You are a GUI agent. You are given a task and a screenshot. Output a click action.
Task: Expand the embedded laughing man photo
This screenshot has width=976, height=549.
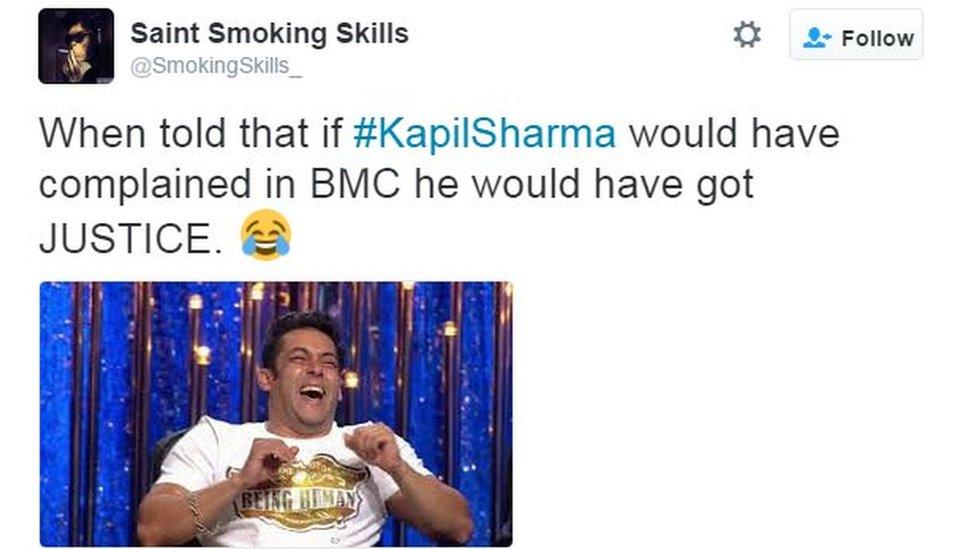(x=276, y=414)
